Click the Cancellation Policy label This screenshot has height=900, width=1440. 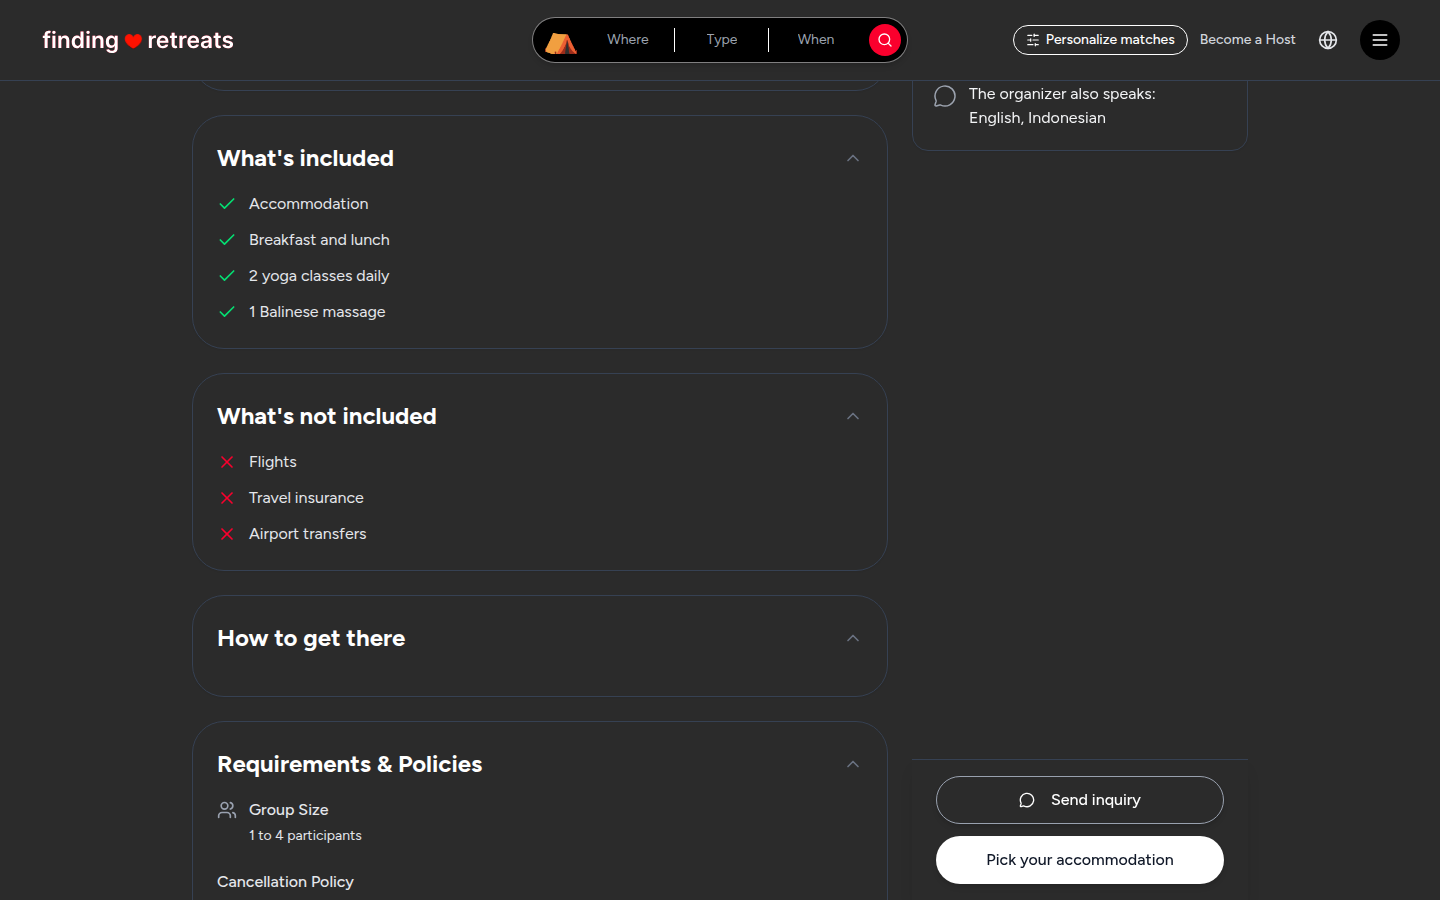(285, 882)
